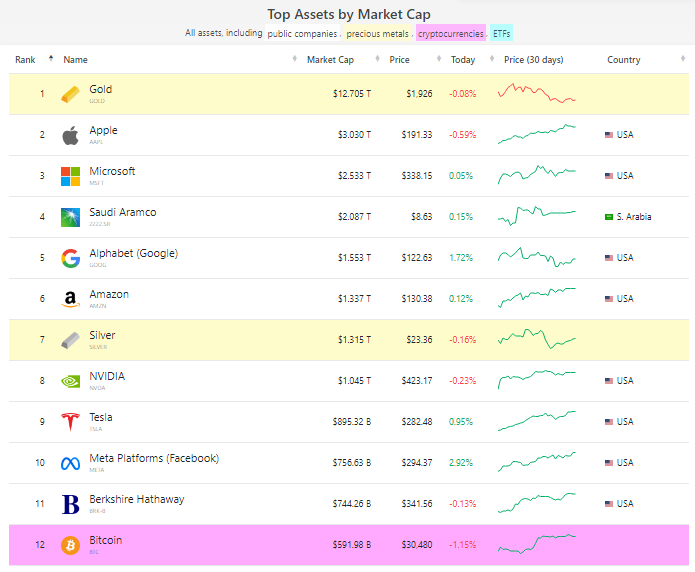Screen dimensions: 695x572
Task: Click the USA flag in Apple row
Action: pos(609,135)
